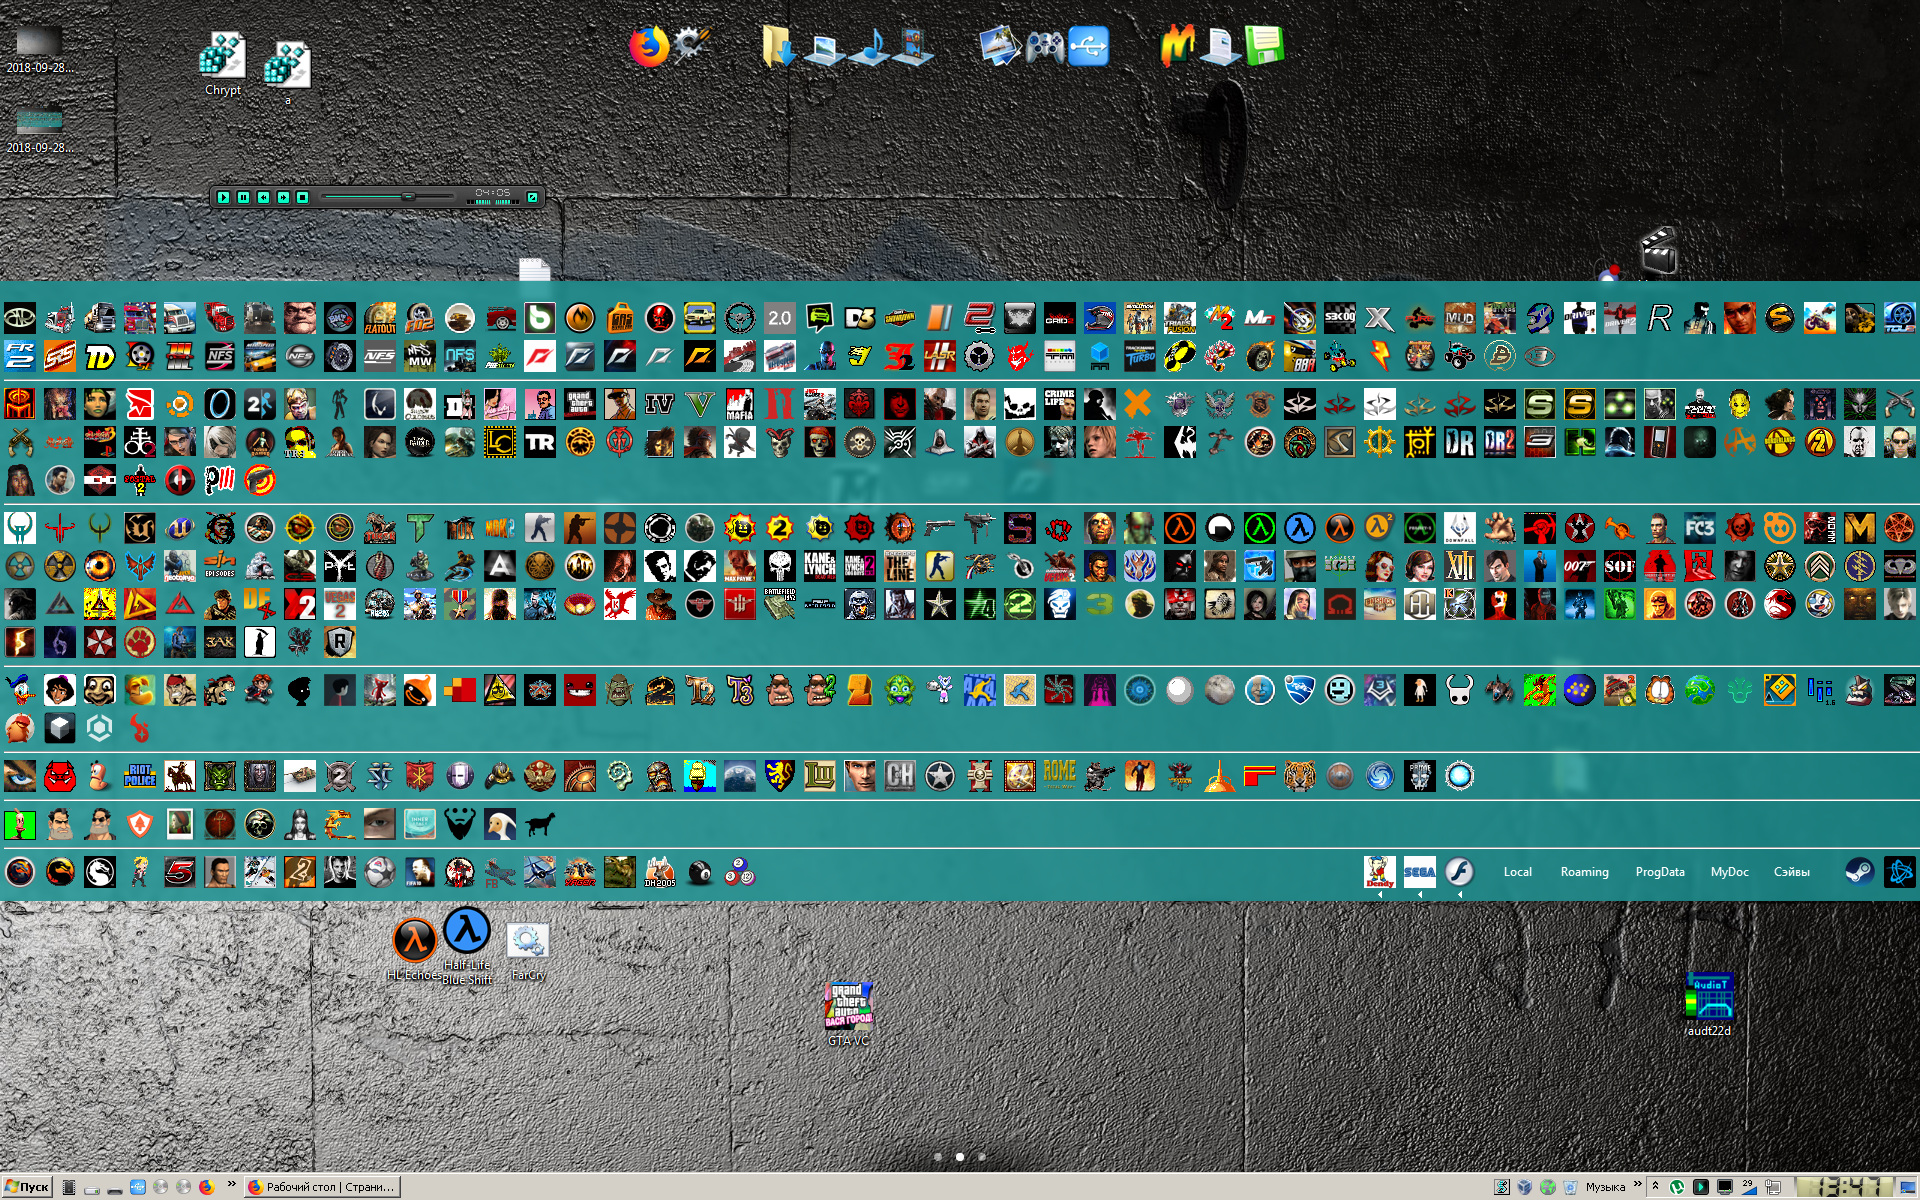Expand the Flash games folder arrow
This screenshot has height=1200, width=1920.
point(1460,895)
